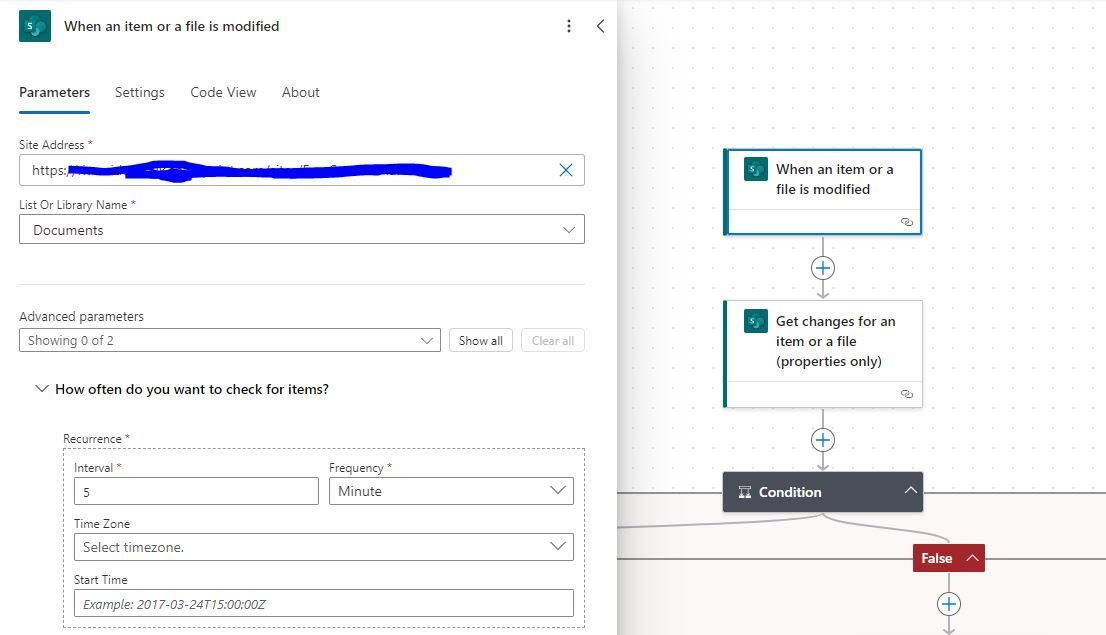Open the List Or Library Name dropdown
This screenshot has width=1106, height=635.
[x=570, y=229]
